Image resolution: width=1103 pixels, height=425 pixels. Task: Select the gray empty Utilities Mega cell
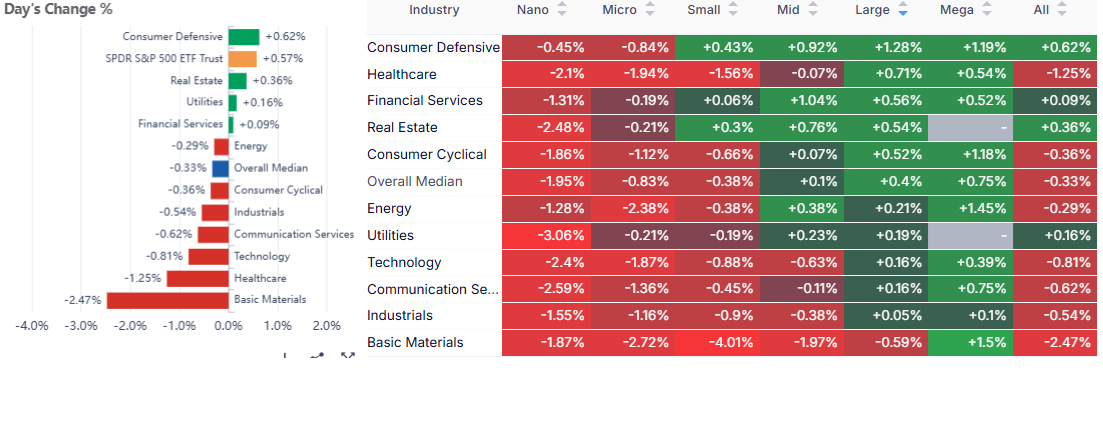coord(970,235)
